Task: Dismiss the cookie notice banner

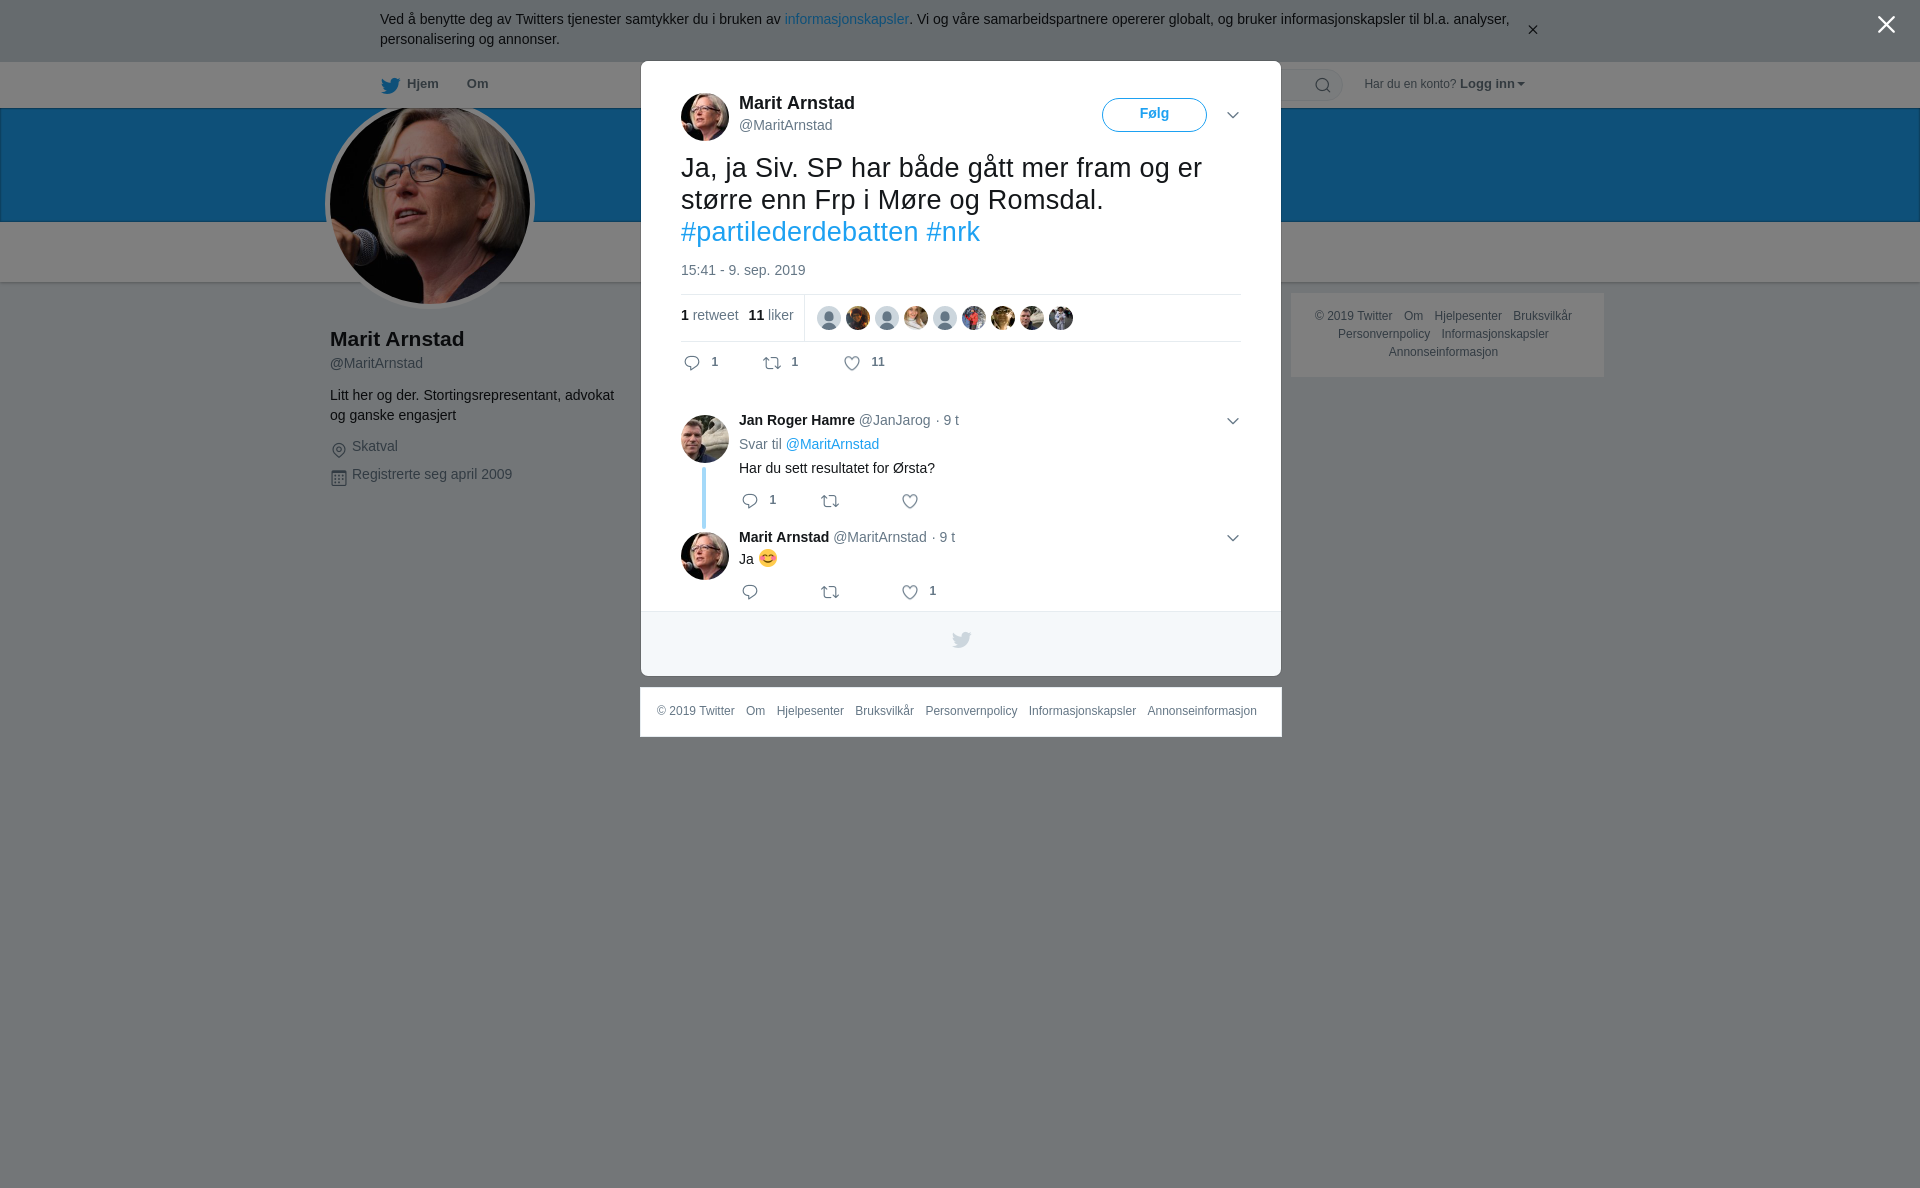Action: click(1532, 30)
